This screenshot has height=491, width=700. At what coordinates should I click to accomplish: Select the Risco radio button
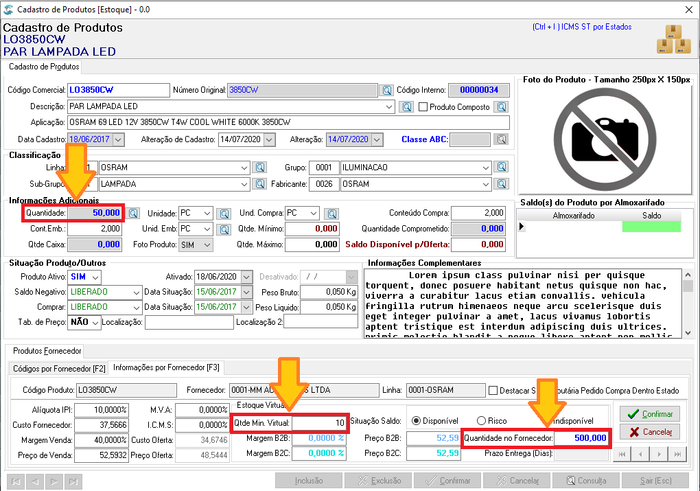[481, 421]
